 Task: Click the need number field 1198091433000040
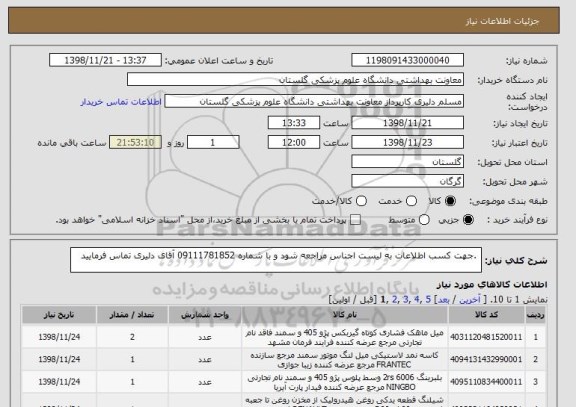(x=407, y=60)
